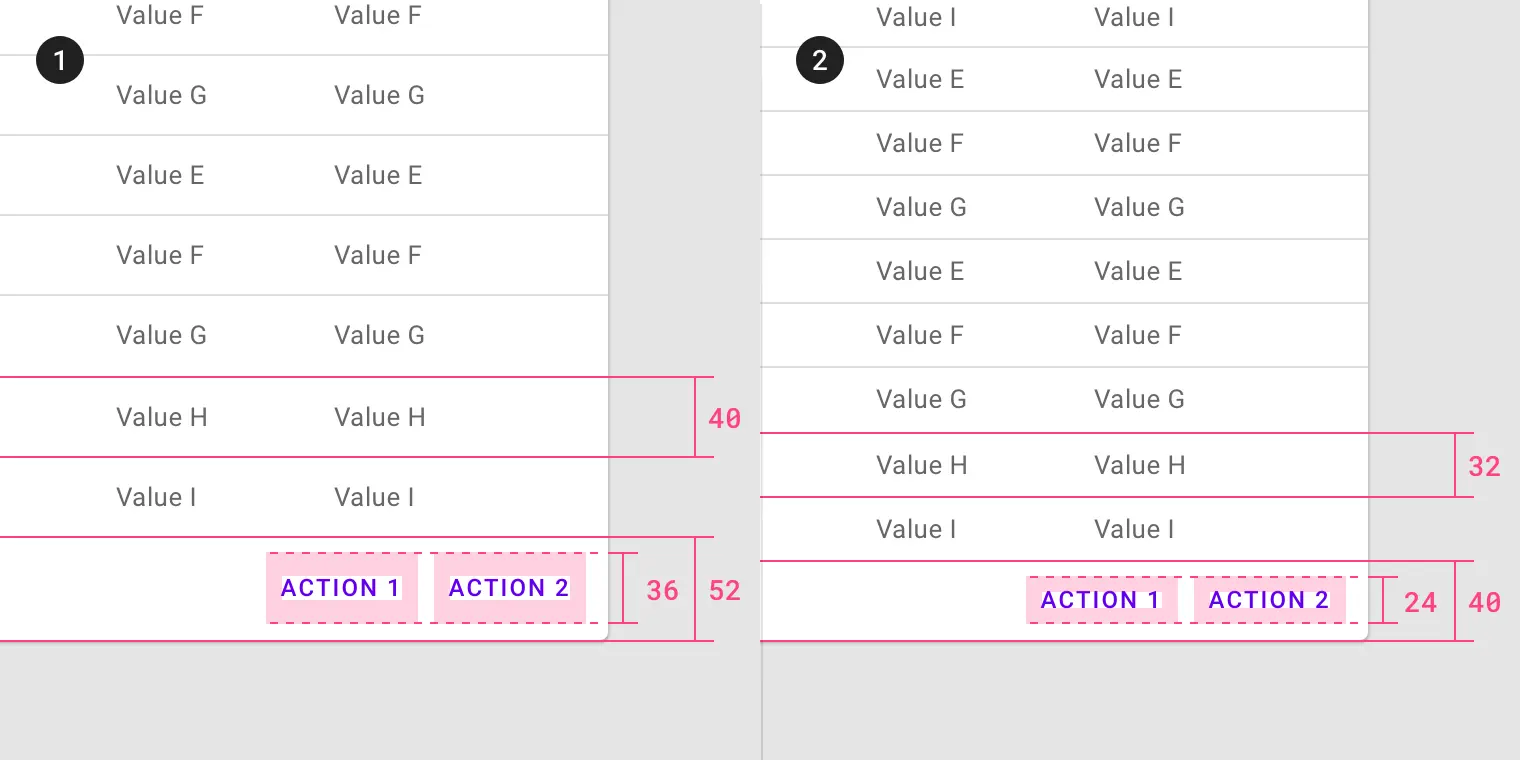Screen dimensions: 1520x760
Task: Select second-column Value E in left table
Action: click(x=378, y=175)
